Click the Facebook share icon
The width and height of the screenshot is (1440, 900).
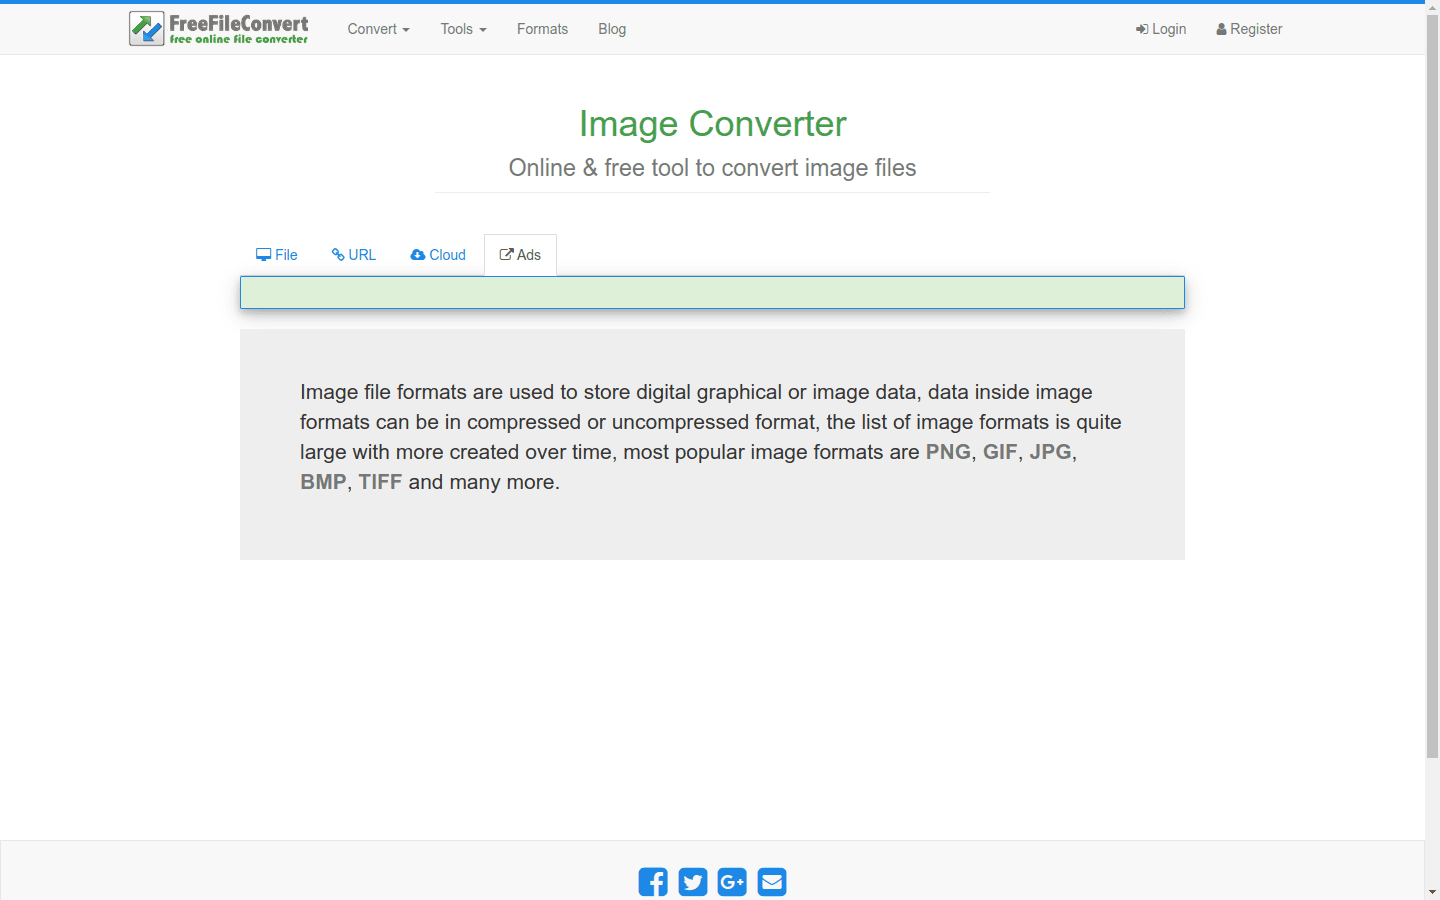tap(653, 882)
